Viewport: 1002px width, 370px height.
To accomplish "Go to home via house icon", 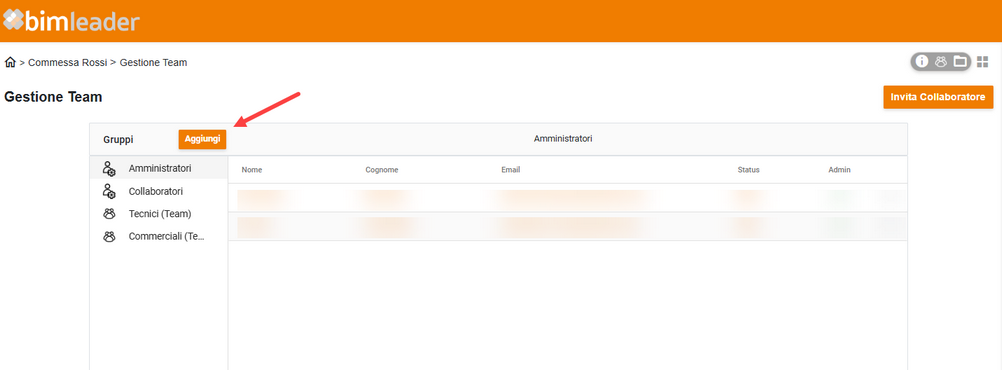I will (x=10, y=63).
